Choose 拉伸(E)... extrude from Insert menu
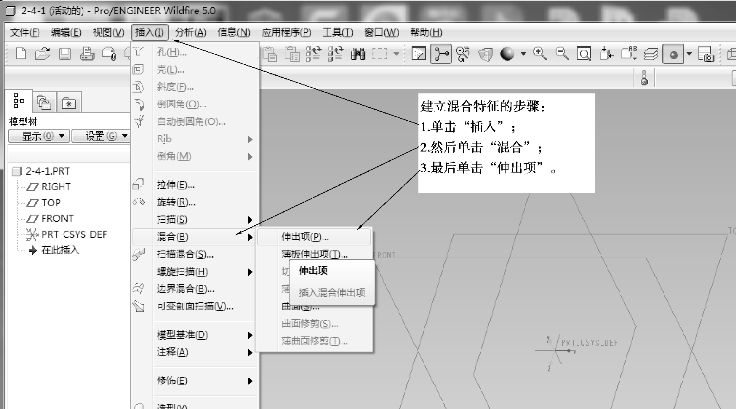This screenshot has width=736, height=409. point(195,185)
